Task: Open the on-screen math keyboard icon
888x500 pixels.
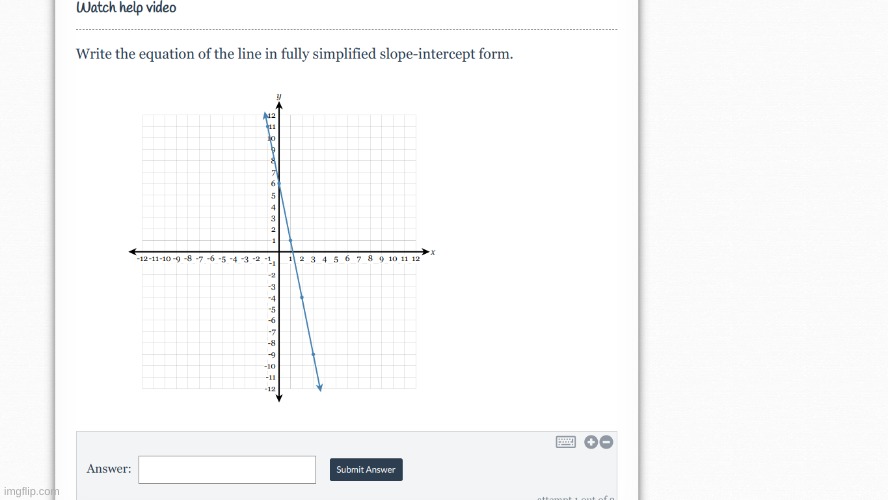Action: click(x=566, y=442)
